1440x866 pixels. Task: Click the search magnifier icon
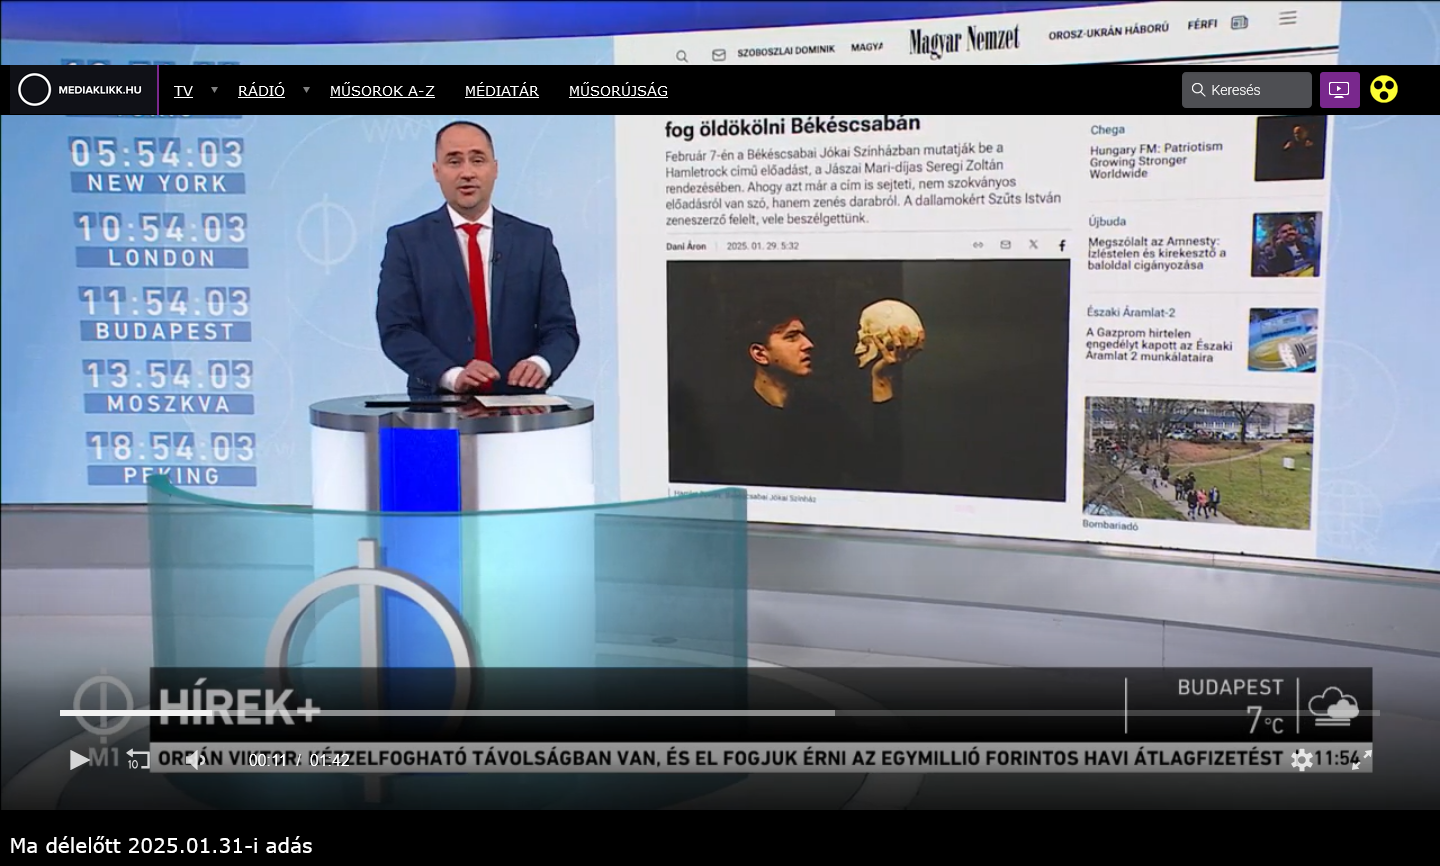point(1198,90)
